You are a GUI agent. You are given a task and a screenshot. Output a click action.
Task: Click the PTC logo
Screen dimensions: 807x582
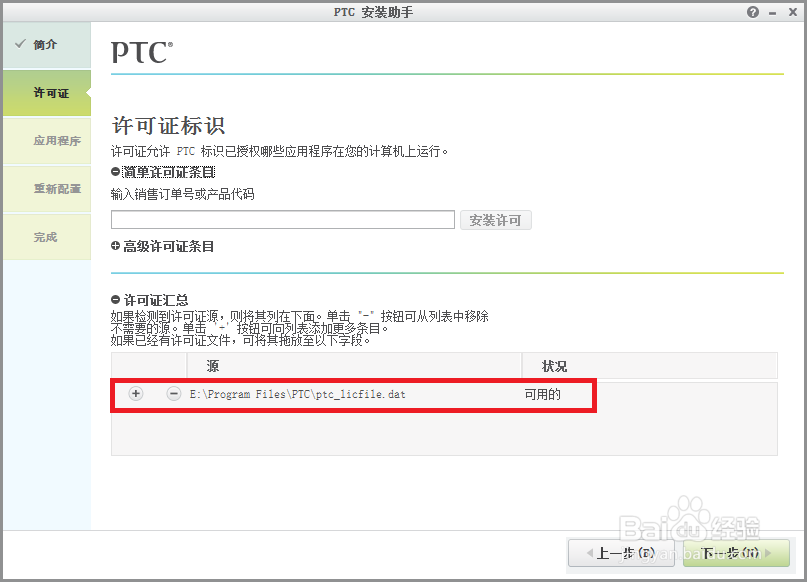(x=142, y=52)
